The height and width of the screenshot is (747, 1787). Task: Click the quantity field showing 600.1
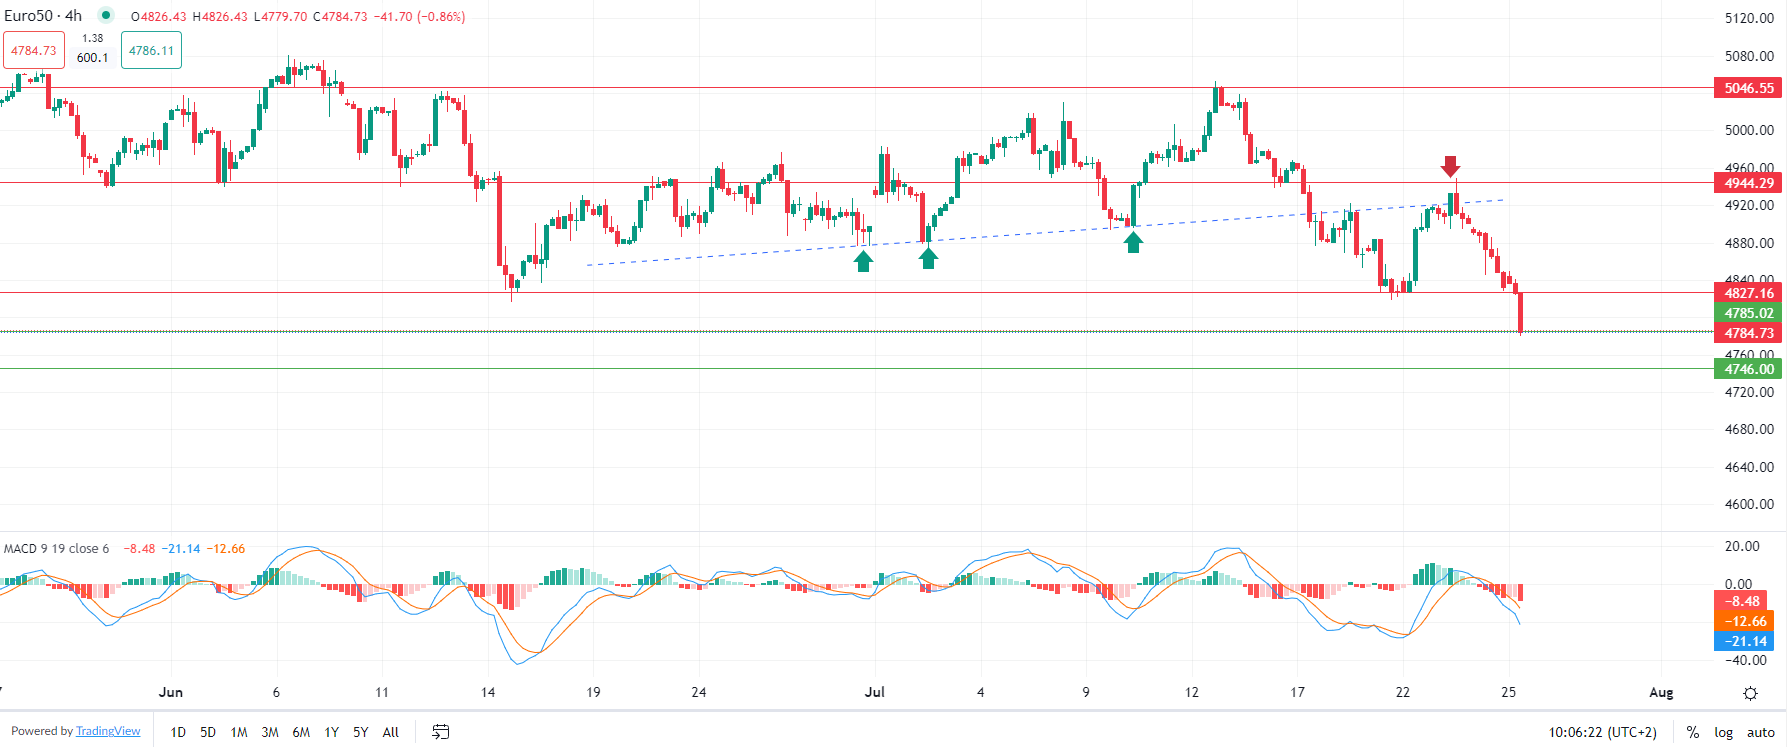(92, 58)
